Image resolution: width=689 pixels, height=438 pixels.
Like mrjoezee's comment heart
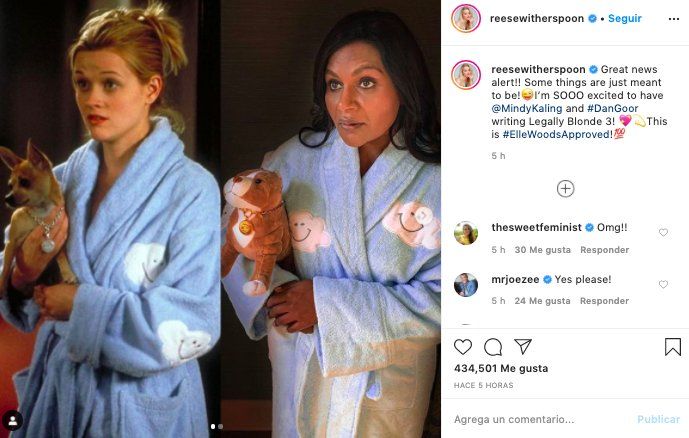(x=664, y=284)
